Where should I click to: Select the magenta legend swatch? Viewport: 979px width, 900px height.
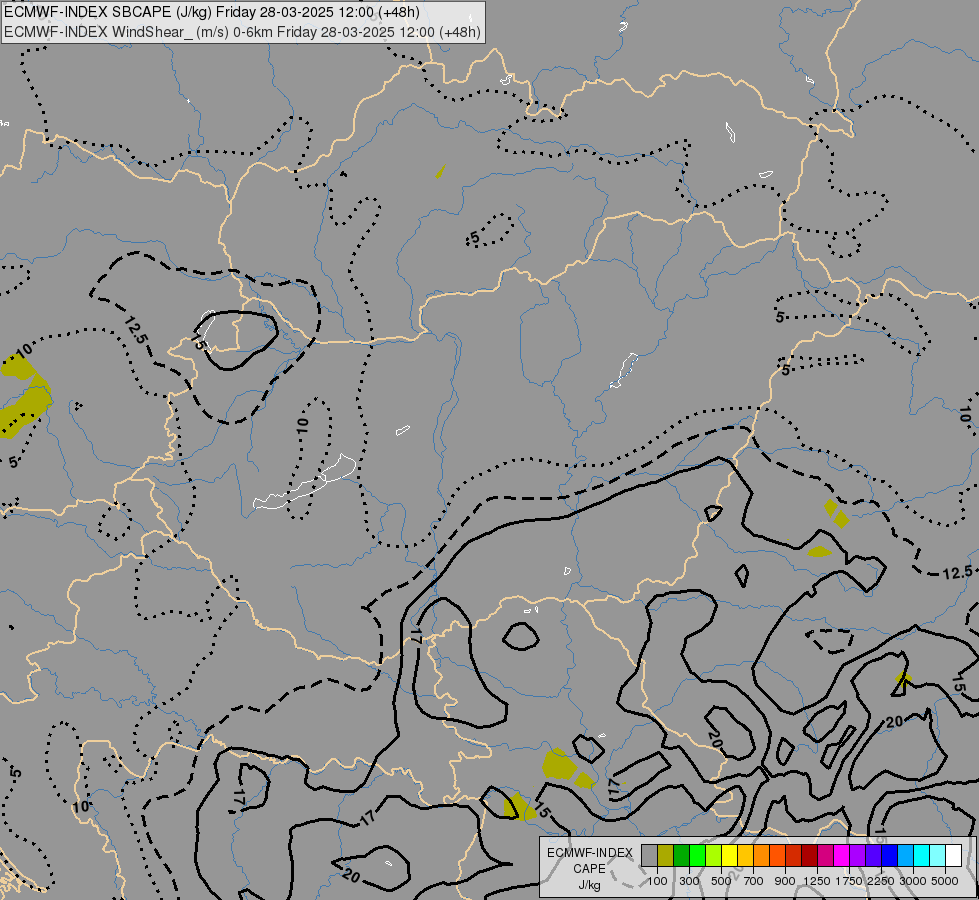pos(841,856)
